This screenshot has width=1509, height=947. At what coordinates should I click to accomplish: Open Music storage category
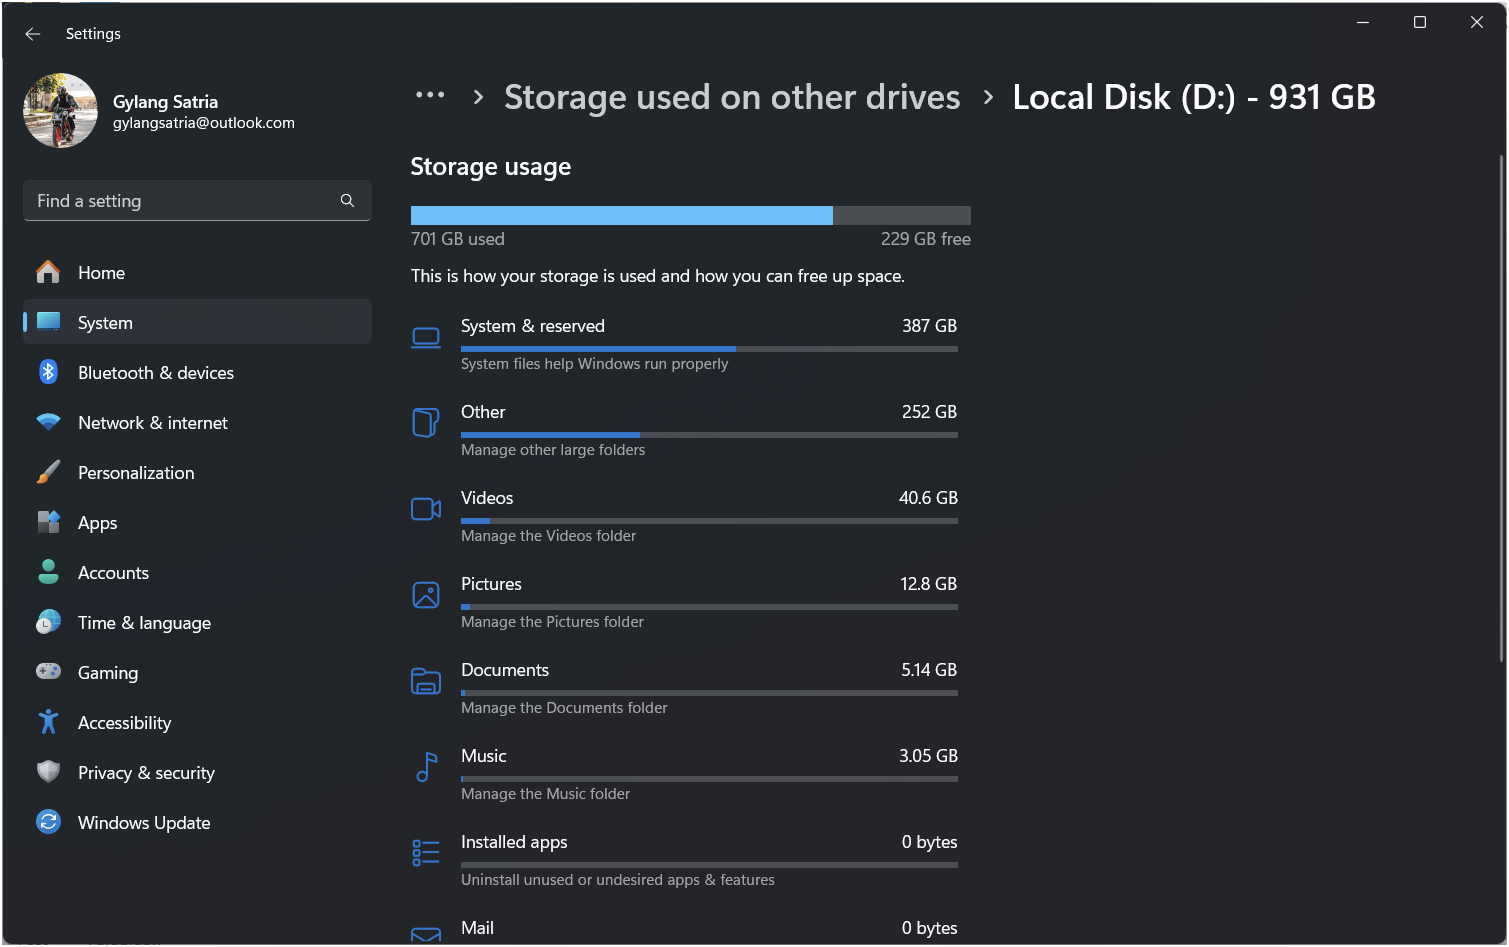[685, 774]
